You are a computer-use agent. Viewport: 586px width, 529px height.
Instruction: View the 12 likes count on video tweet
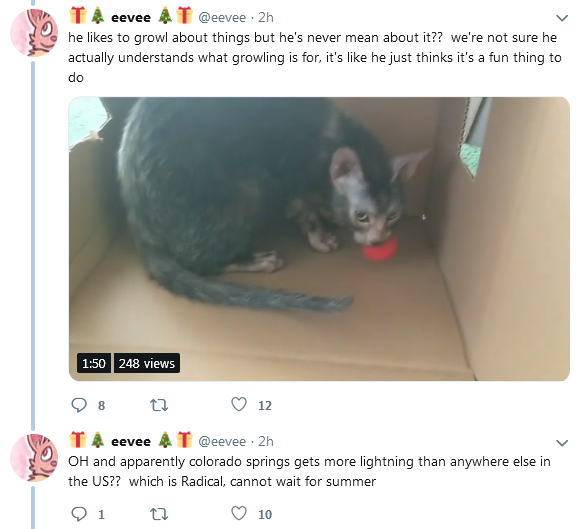(265, 406)
